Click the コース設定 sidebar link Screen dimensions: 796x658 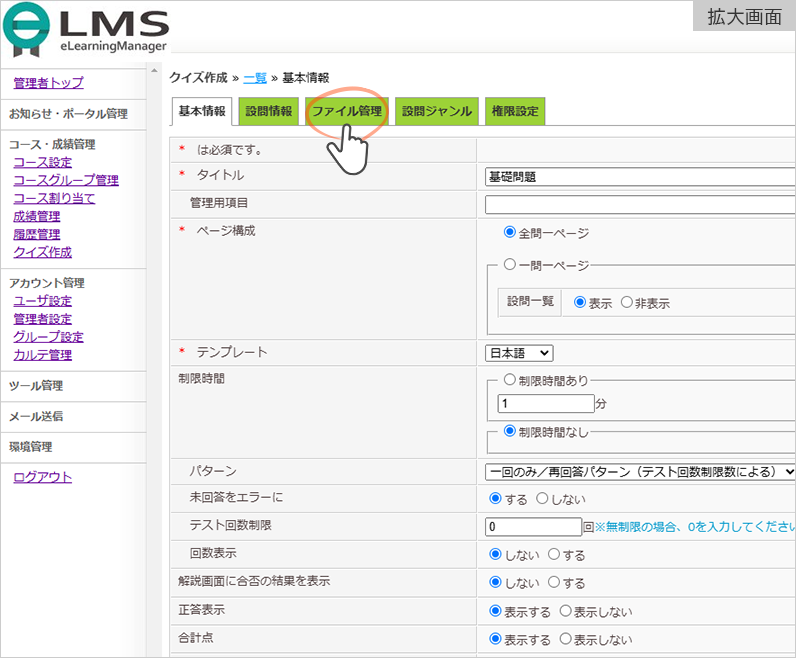pos(42,163)
